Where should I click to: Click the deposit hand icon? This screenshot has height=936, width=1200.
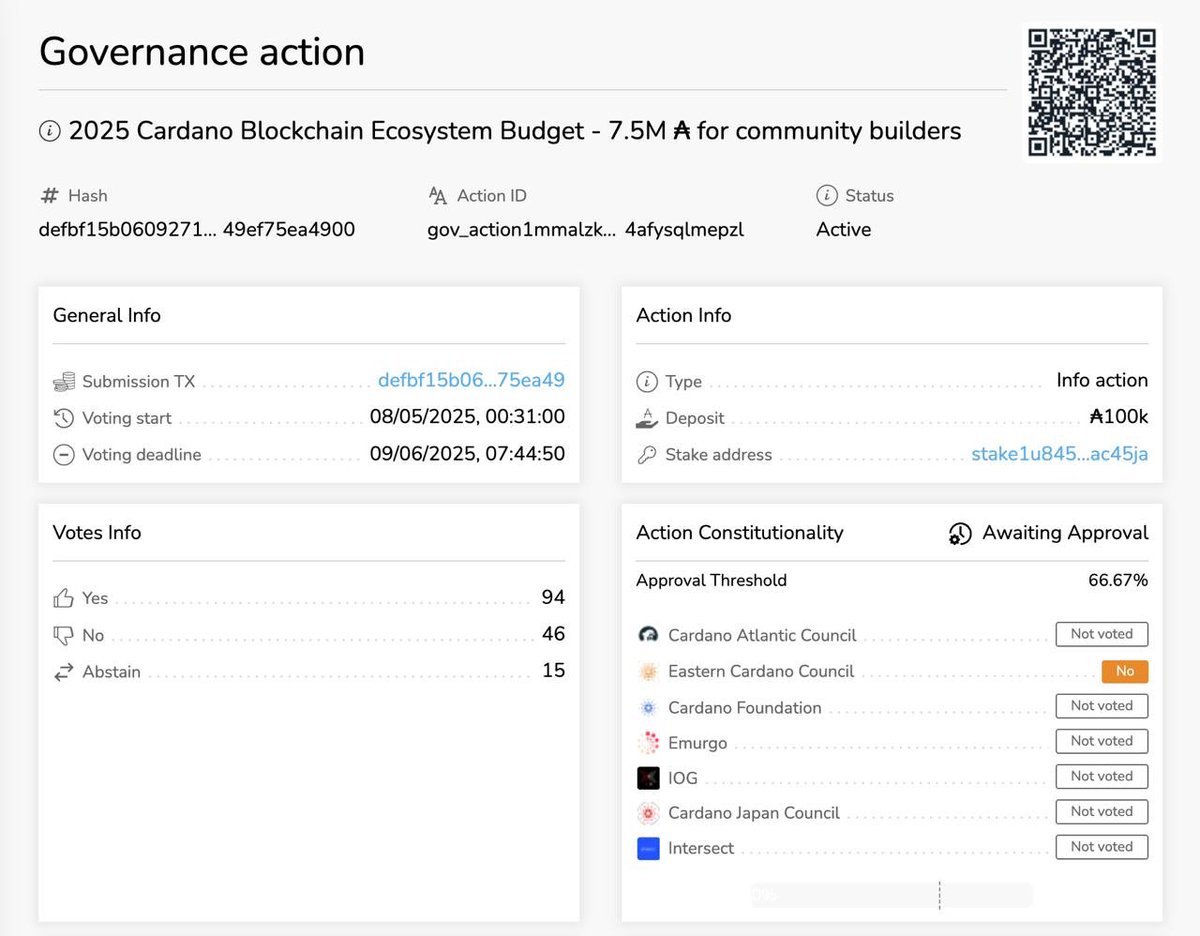tap(647, 418)
